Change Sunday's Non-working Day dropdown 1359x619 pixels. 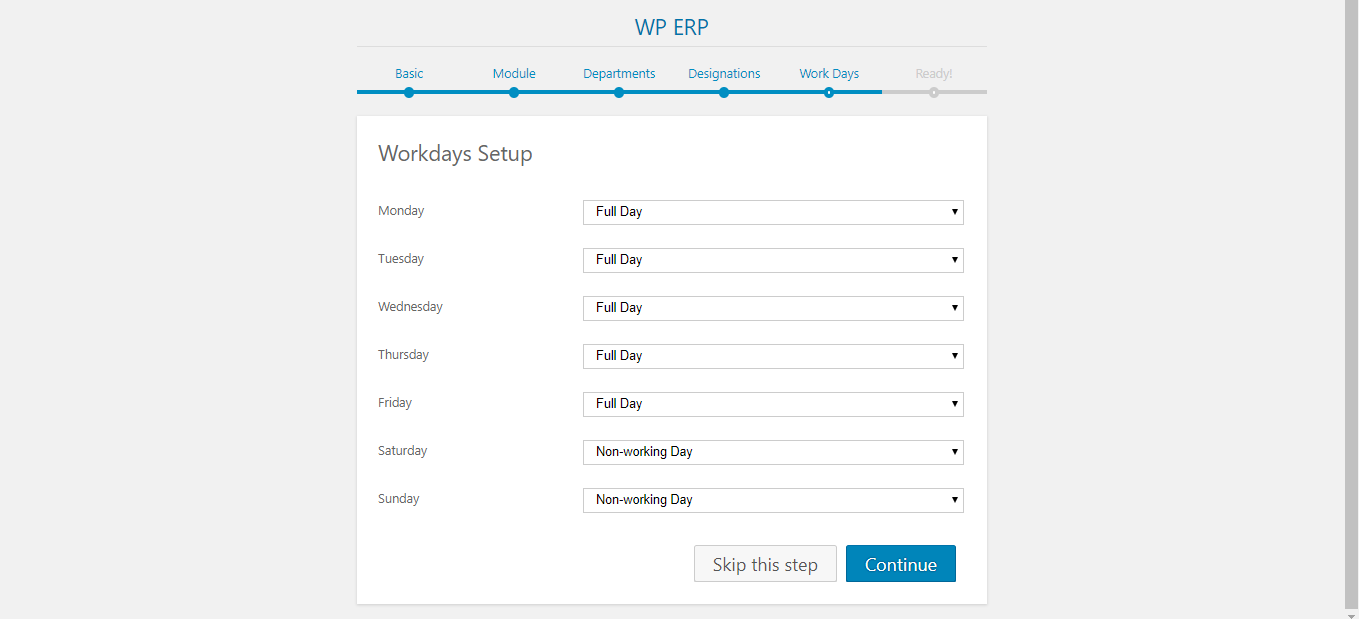(x=773, y=500)
